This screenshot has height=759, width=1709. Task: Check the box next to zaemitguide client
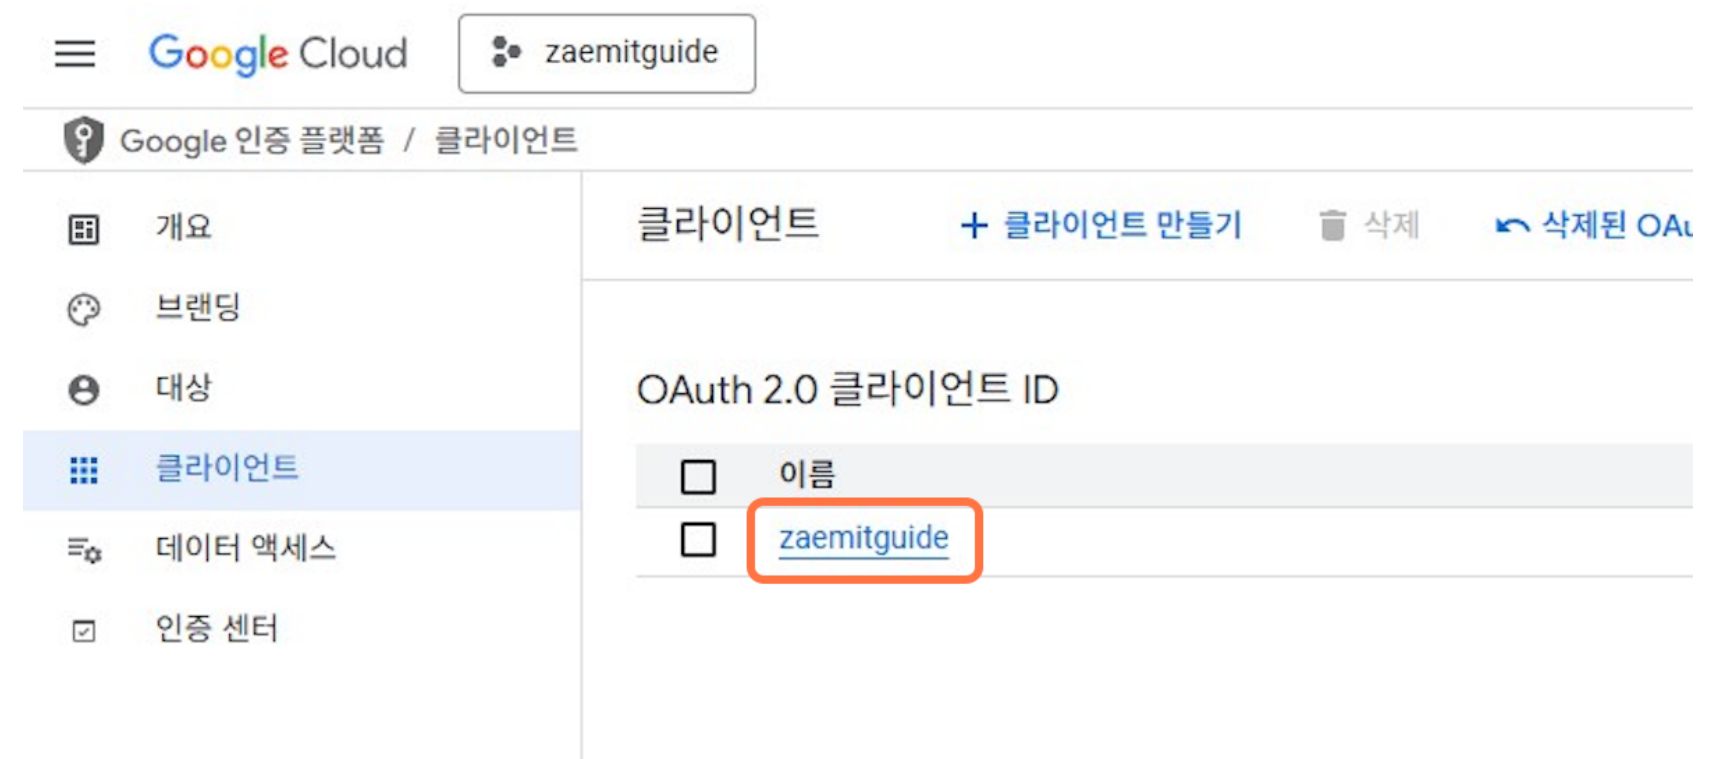coord(698,540)
